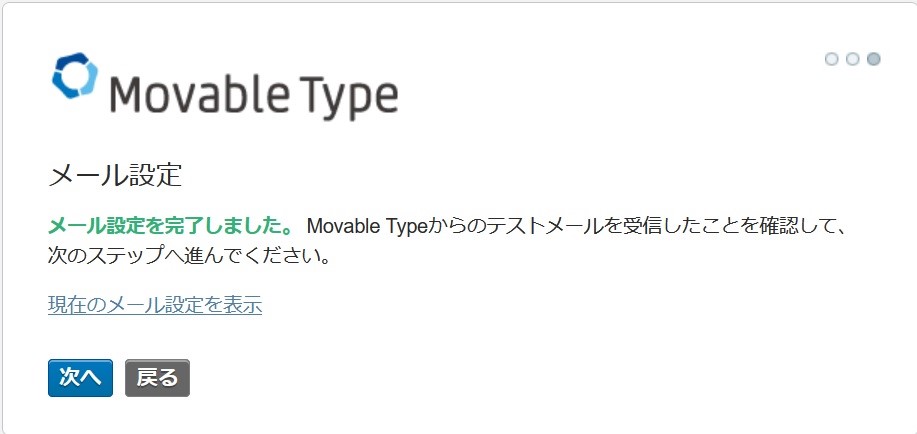Click the 次へ button
917x434 pixels.
80,378
